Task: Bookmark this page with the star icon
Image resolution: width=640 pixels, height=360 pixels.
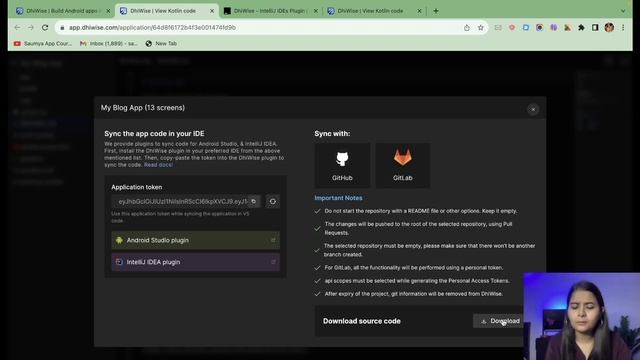Action: coord(480,28)
